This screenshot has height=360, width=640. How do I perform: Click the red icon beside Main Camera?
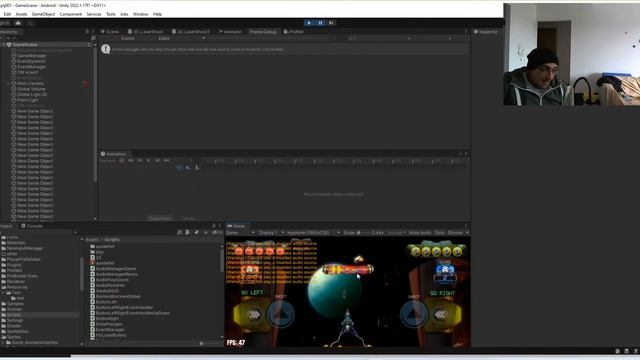click(x=85, y=83)
